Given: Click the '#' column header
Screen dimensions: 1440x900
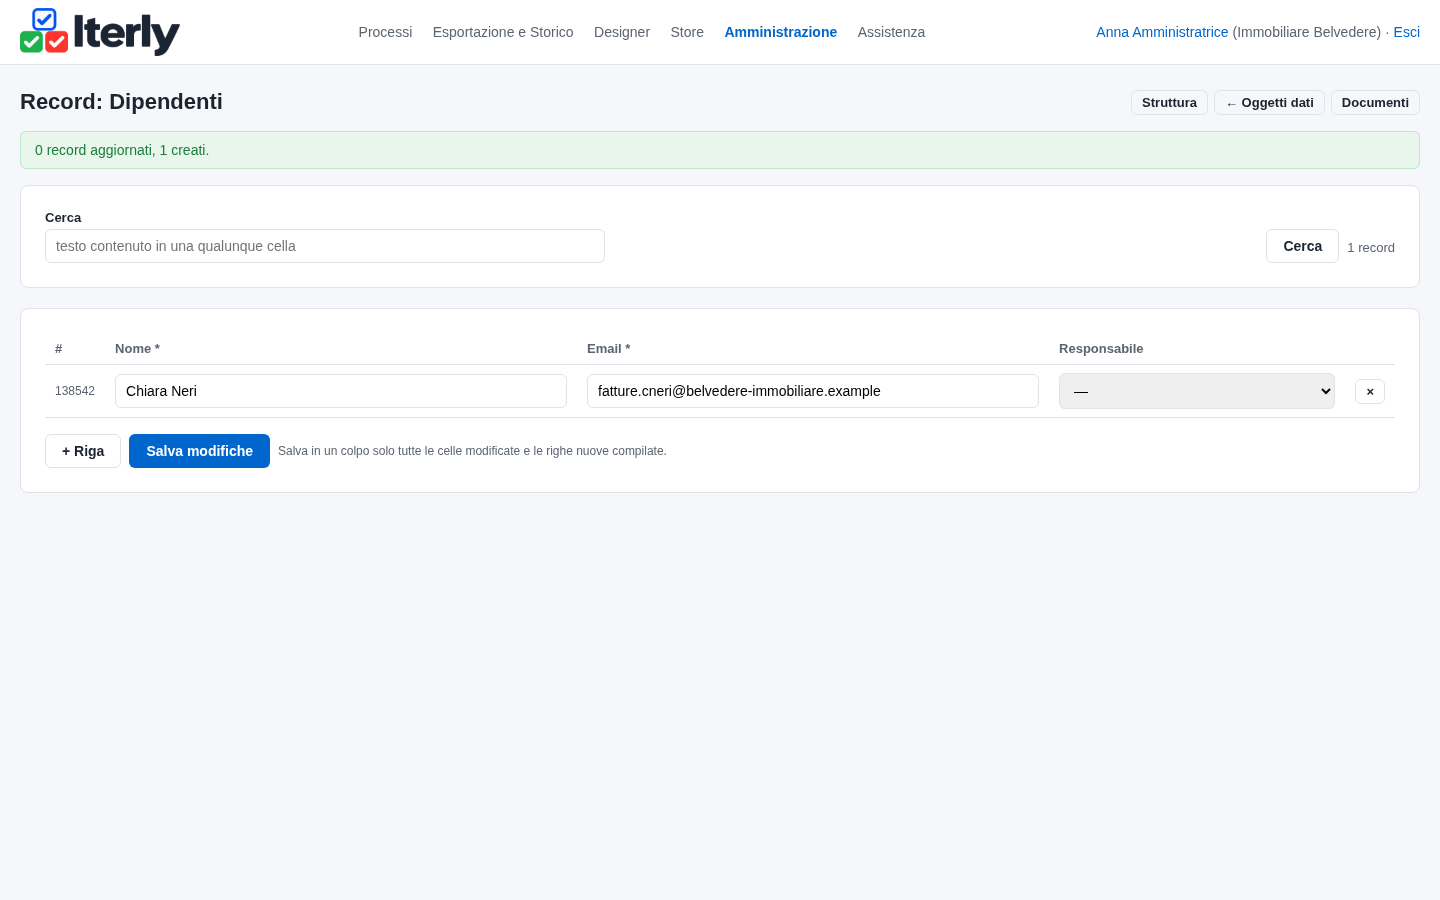Looking at the screenshot, I should coord(59,349).
